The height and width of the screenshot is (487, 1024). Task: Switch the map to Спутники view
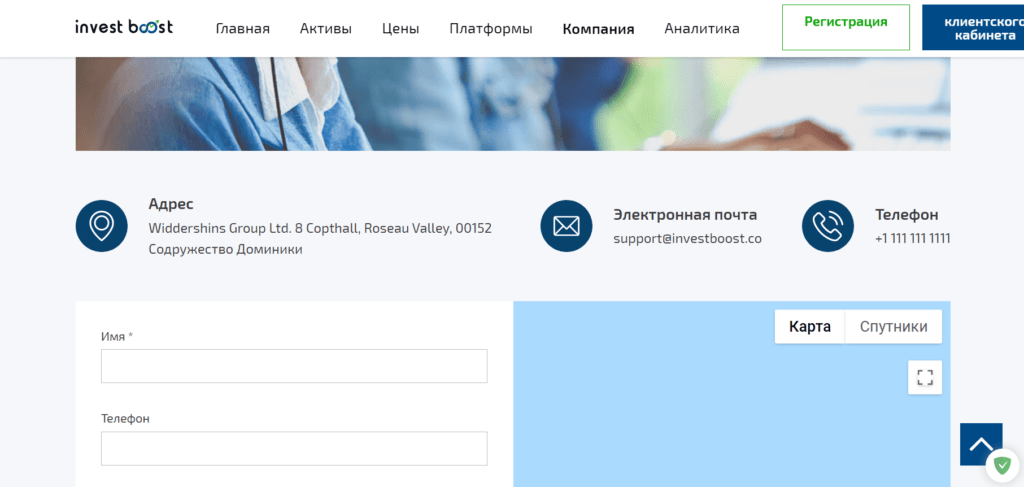pyautogui.click(x=893, y=326)
